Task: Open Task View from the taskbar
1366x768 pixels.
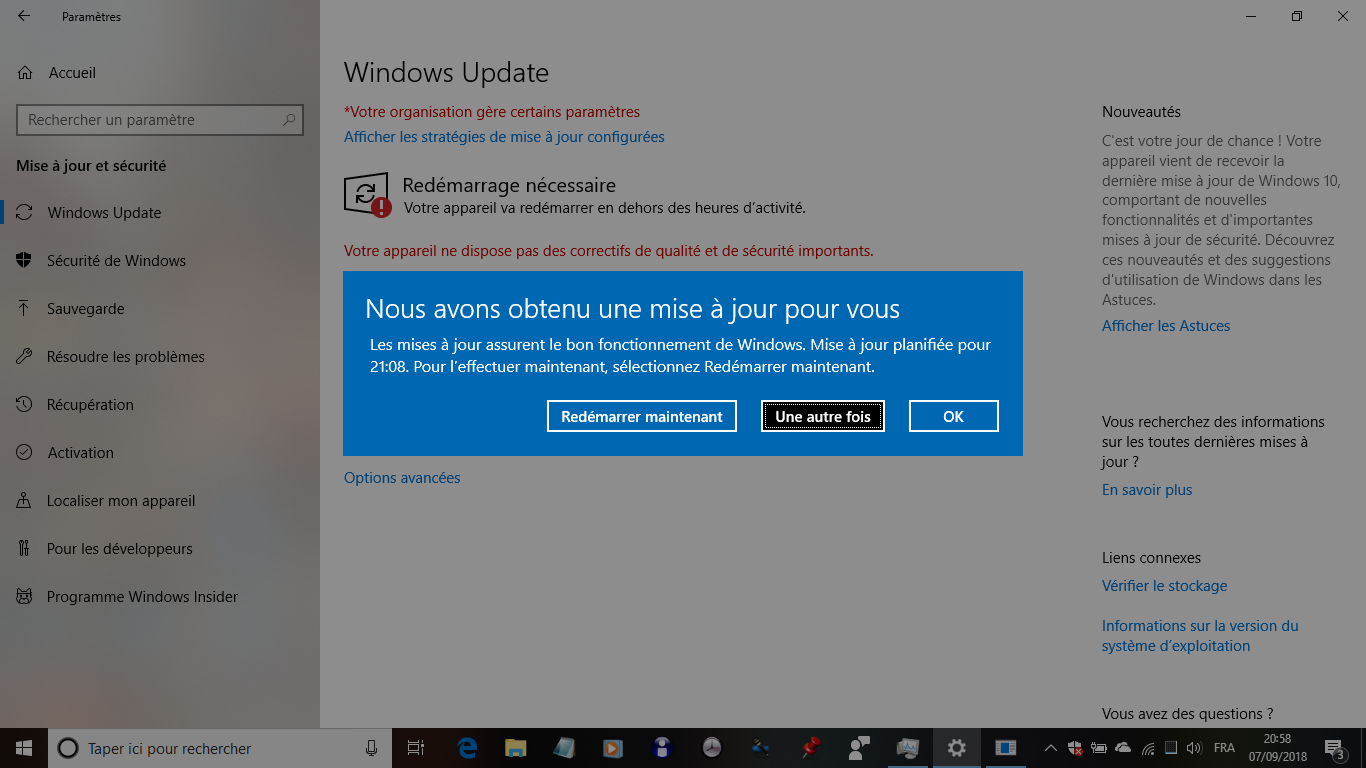Action: [416, 748]
